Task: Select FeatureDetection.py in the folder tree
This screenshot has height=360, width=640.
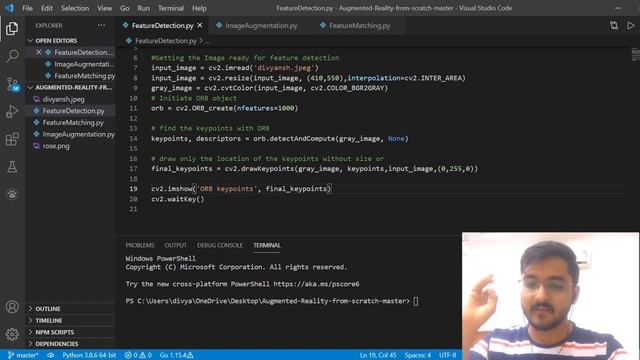Action: click(70, 111)
